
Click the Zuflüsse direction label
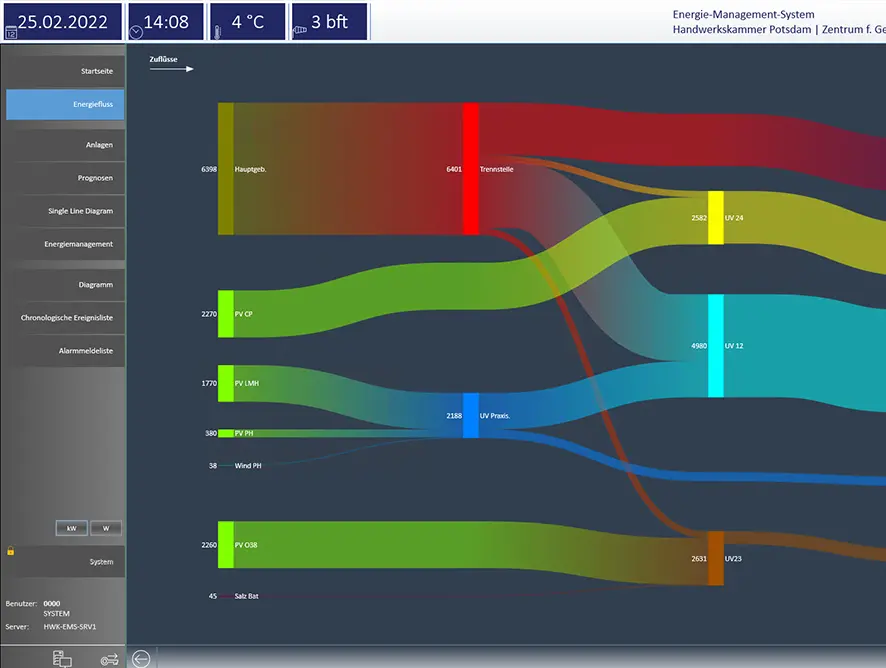point(163,59)
